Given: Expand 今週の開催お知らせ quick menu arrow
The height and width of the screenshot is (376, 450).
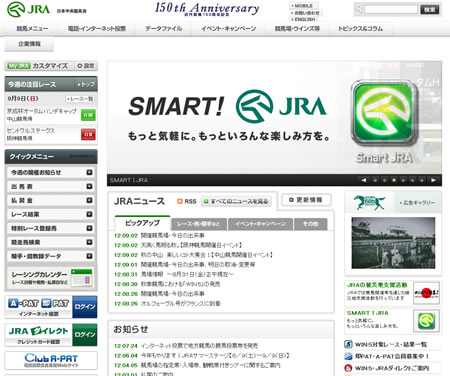Looking at the screenshot, I should tap(89, 172).
